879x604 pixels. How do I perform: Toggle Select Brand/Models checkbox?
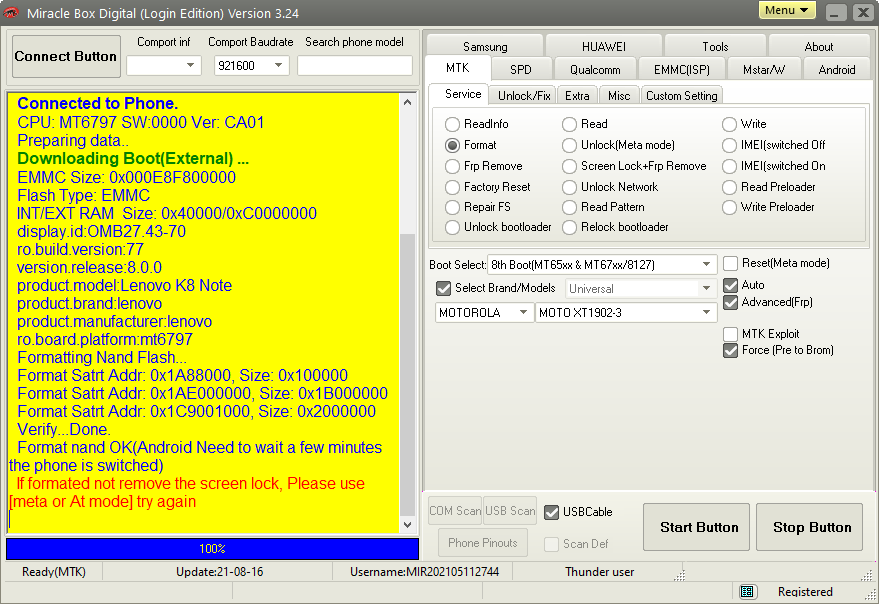point(443,289)
